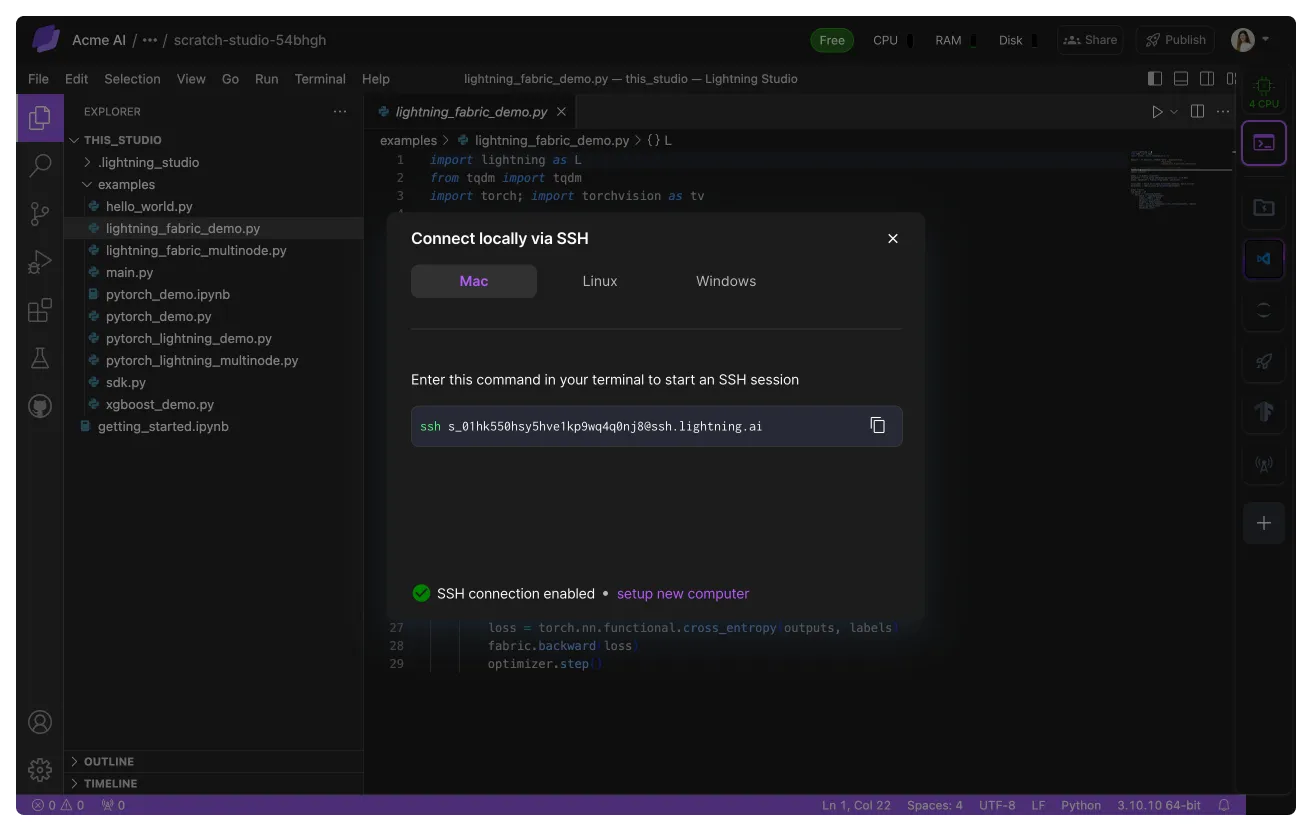Open the file folder app in the right sidebar
The image size is (1312, 831).
1264,208
